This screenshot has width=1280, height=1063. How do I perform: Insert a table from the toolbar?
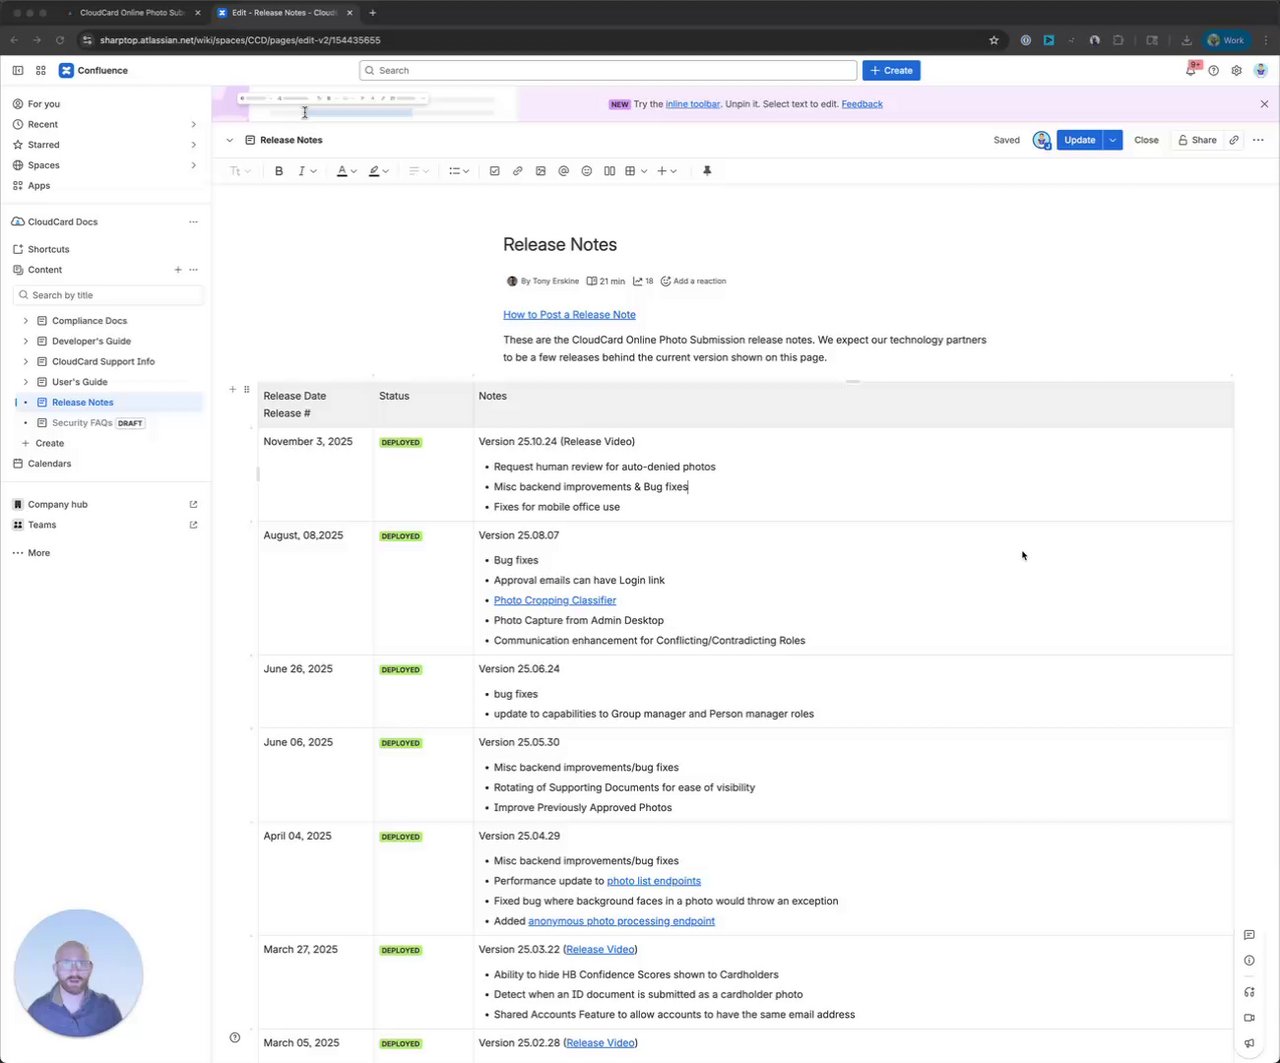[630, 171]
